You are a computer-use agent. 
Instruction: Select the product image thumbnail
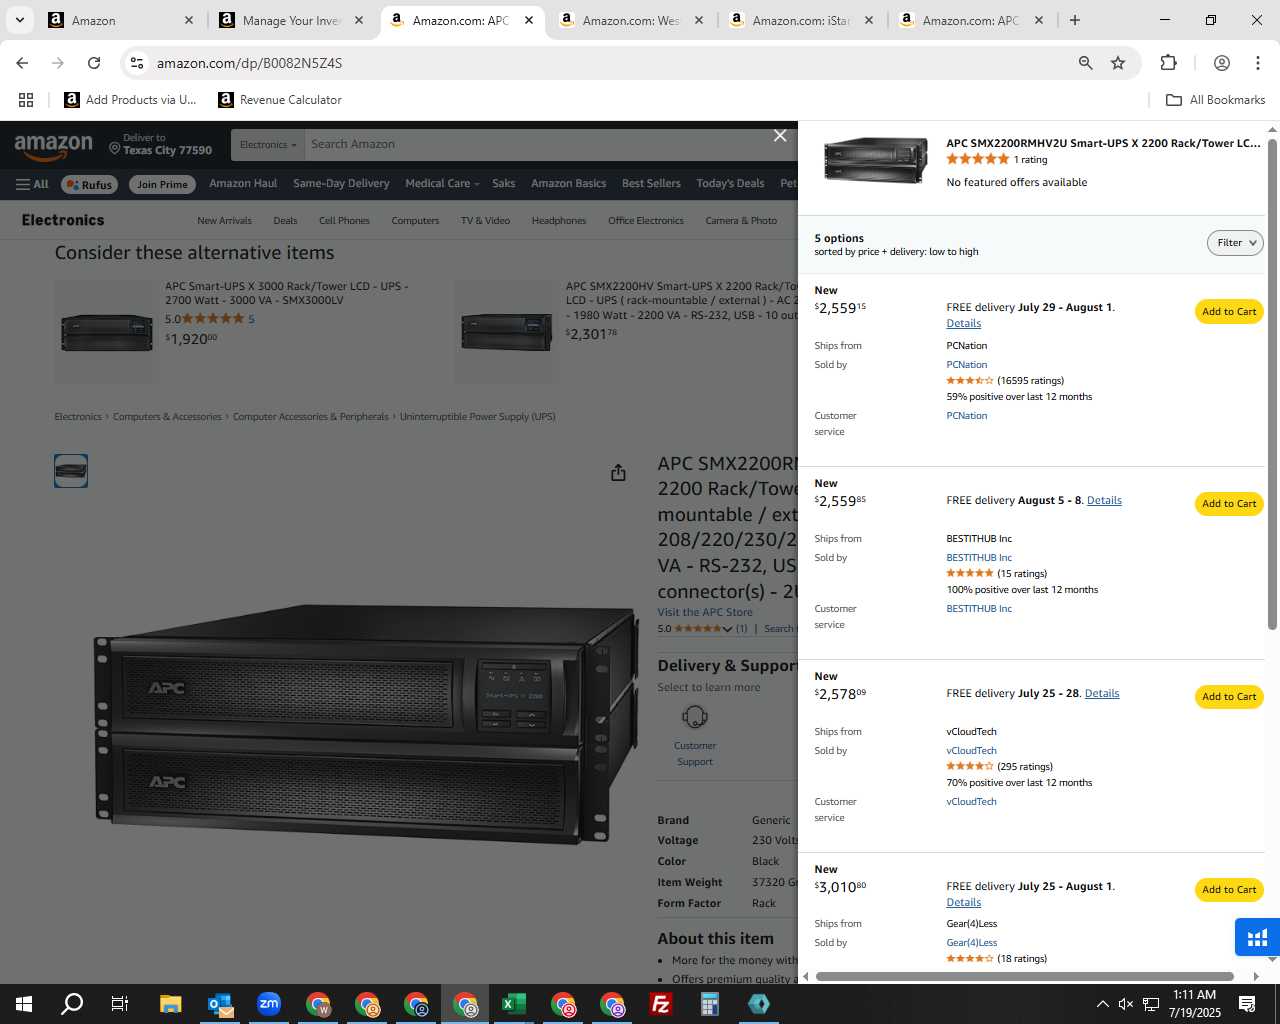click(71, 471)
